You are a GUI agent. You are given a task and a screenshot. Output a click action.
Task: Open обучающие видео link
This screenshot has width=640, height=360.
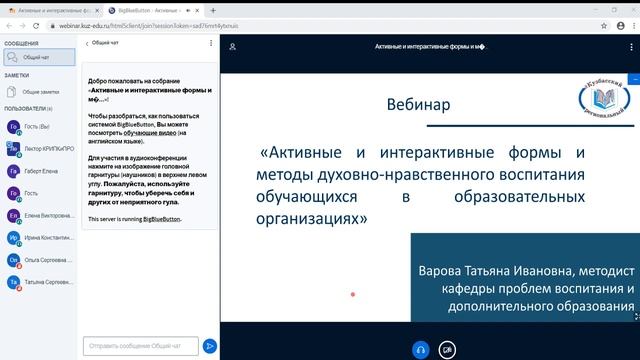point(150,133)
